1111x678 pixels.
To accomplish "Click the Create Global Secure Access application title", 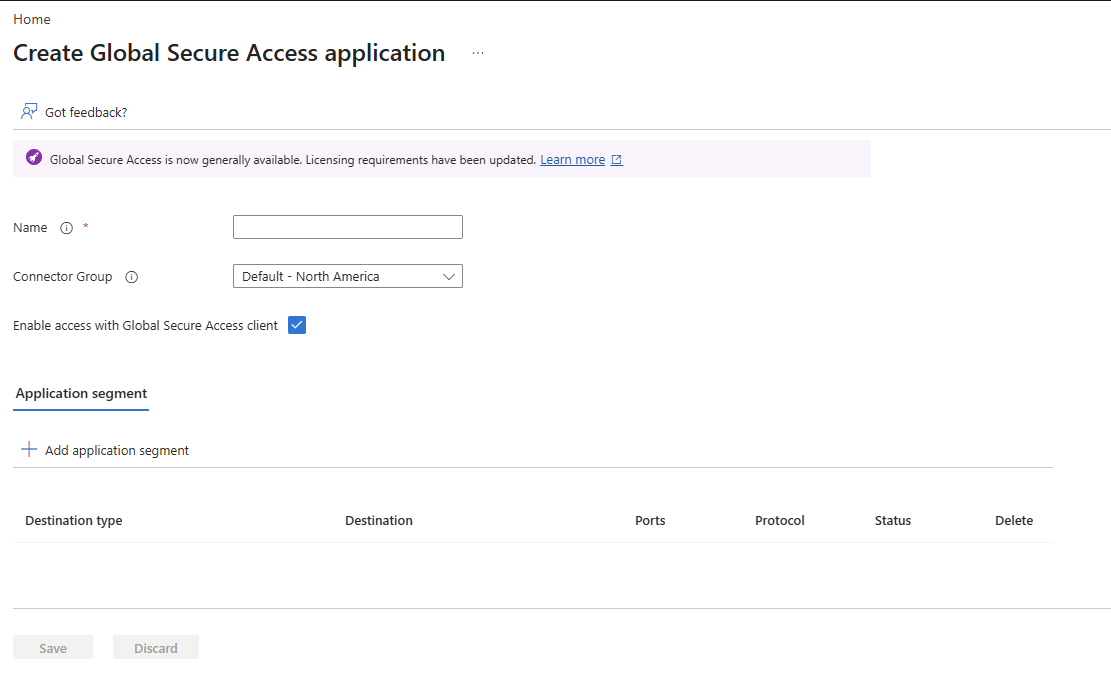I will [x=229, y=53].
